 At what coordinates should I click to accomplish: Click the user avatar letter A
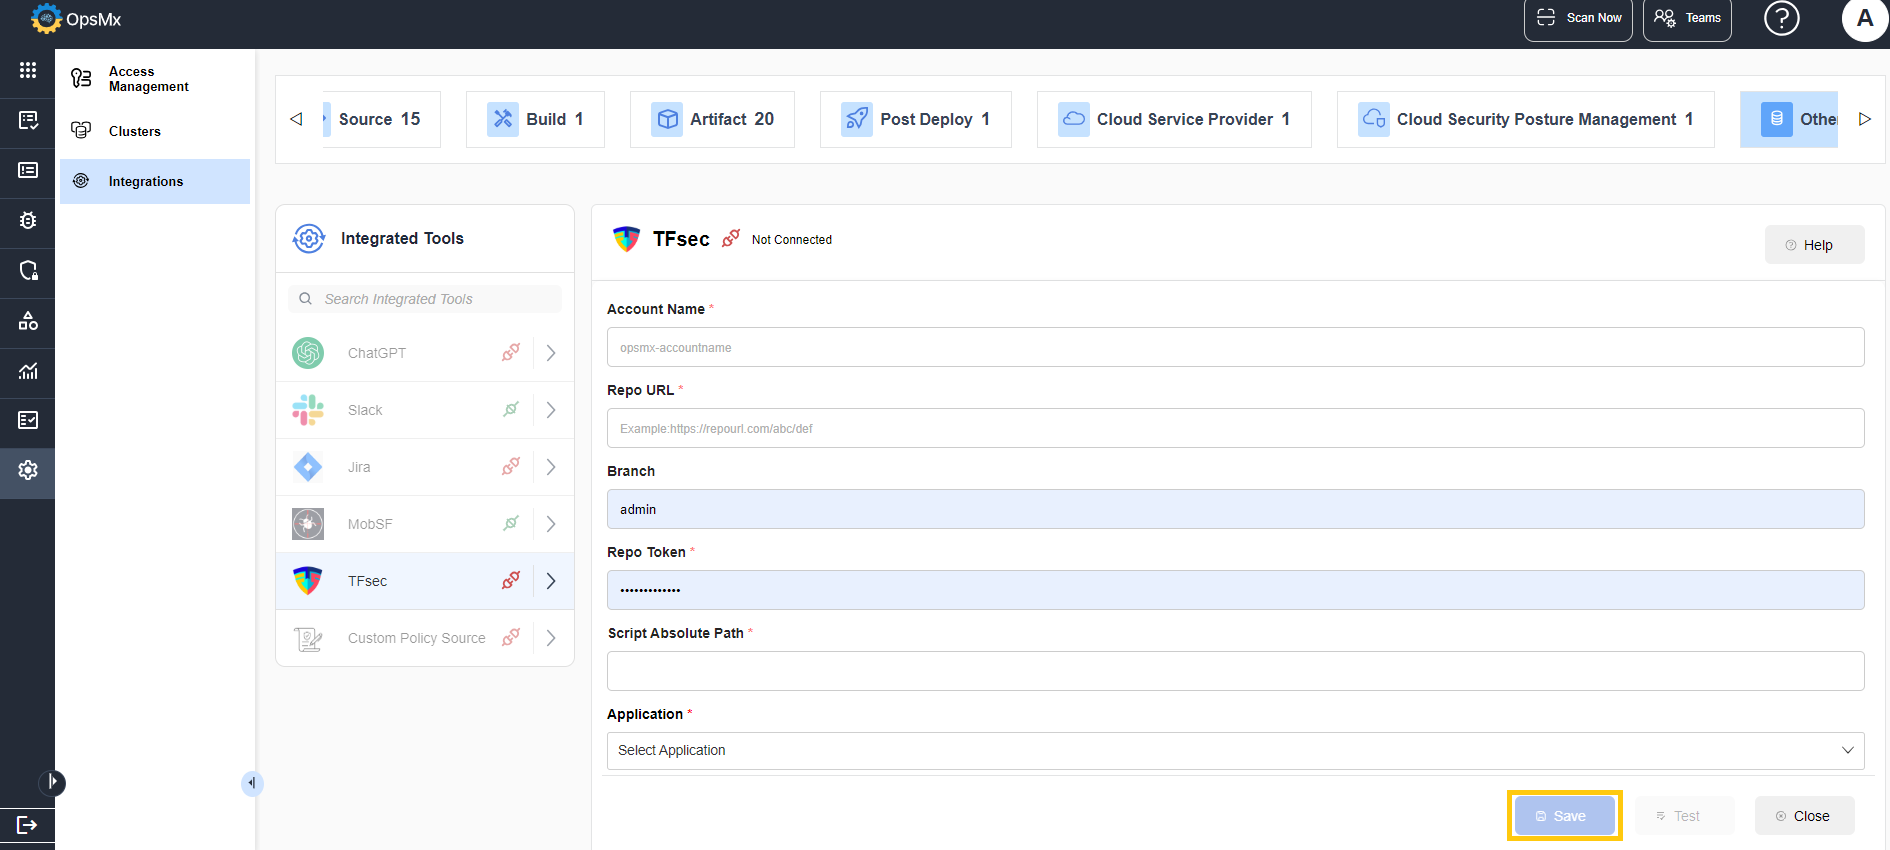point(1865,19)
